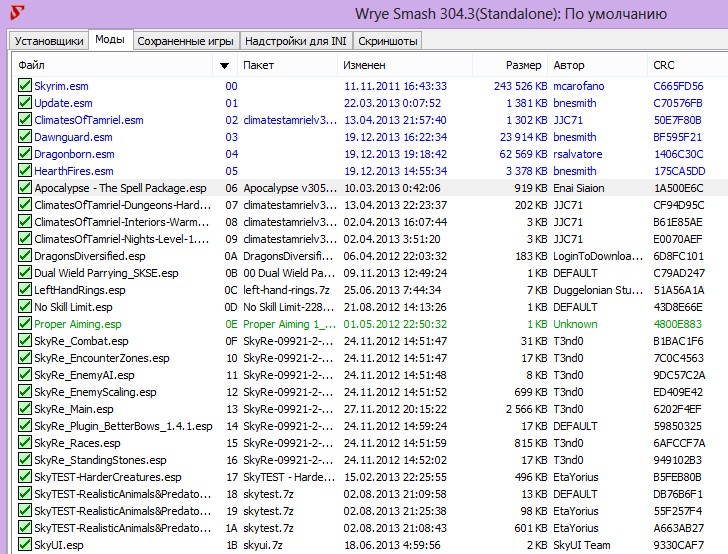The height and width of the screenshot is (554, 728).
Task: Click author Enai Siaion cell
Action: pyautogui.click(x=578, y=188)
